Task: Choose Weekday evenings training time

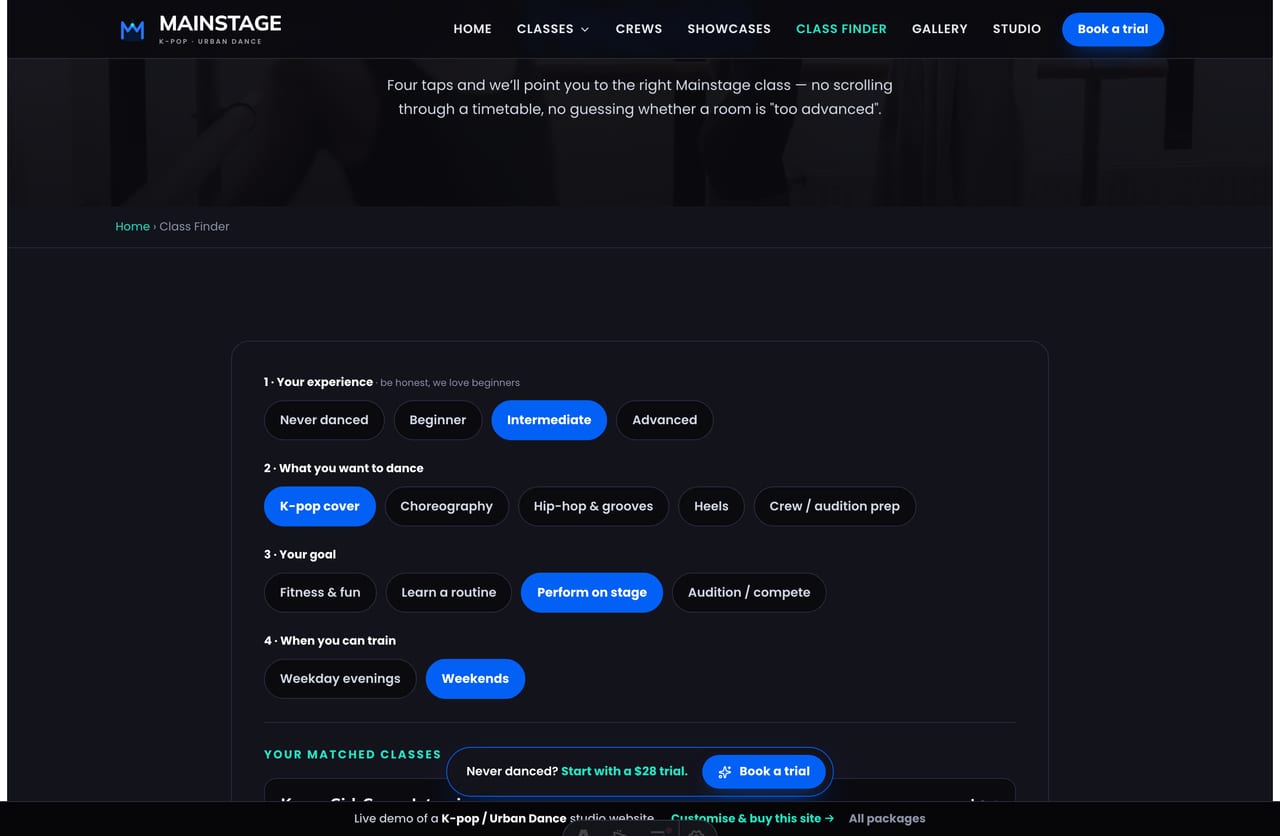Action: pyautogui.click(x=340, y=678)
